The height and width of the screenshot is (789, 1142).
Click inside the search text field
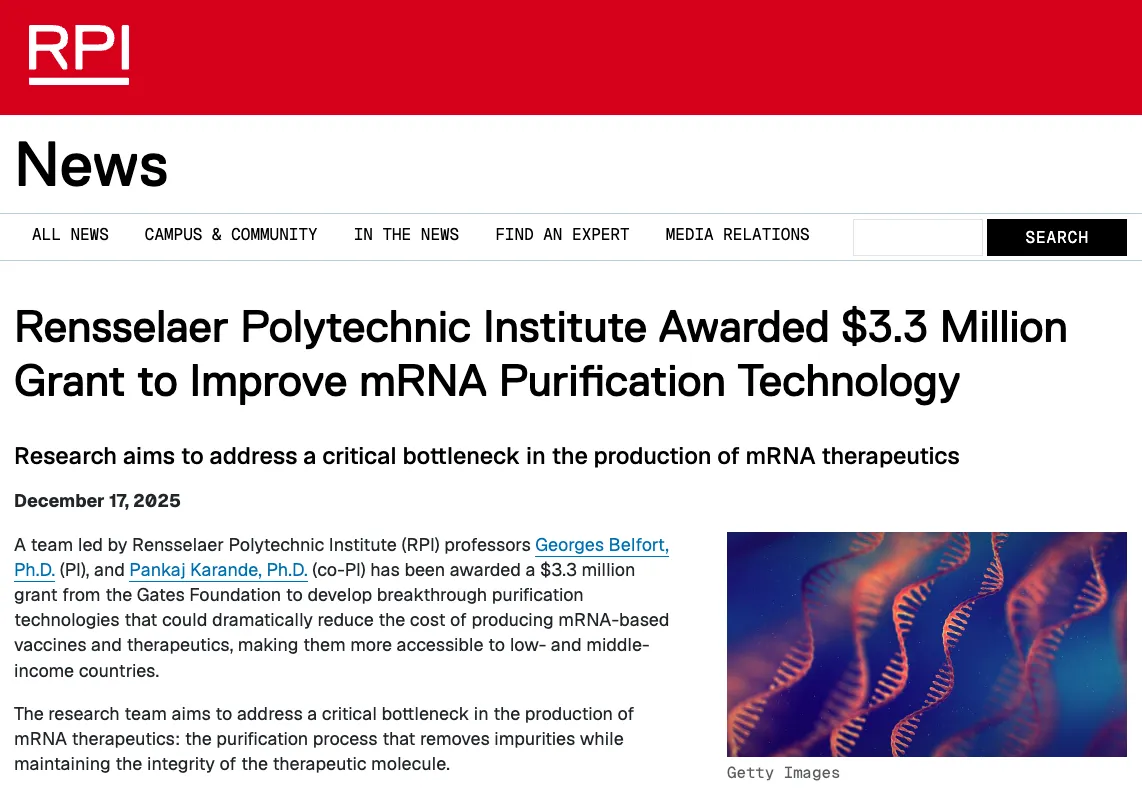pos(917,237)
